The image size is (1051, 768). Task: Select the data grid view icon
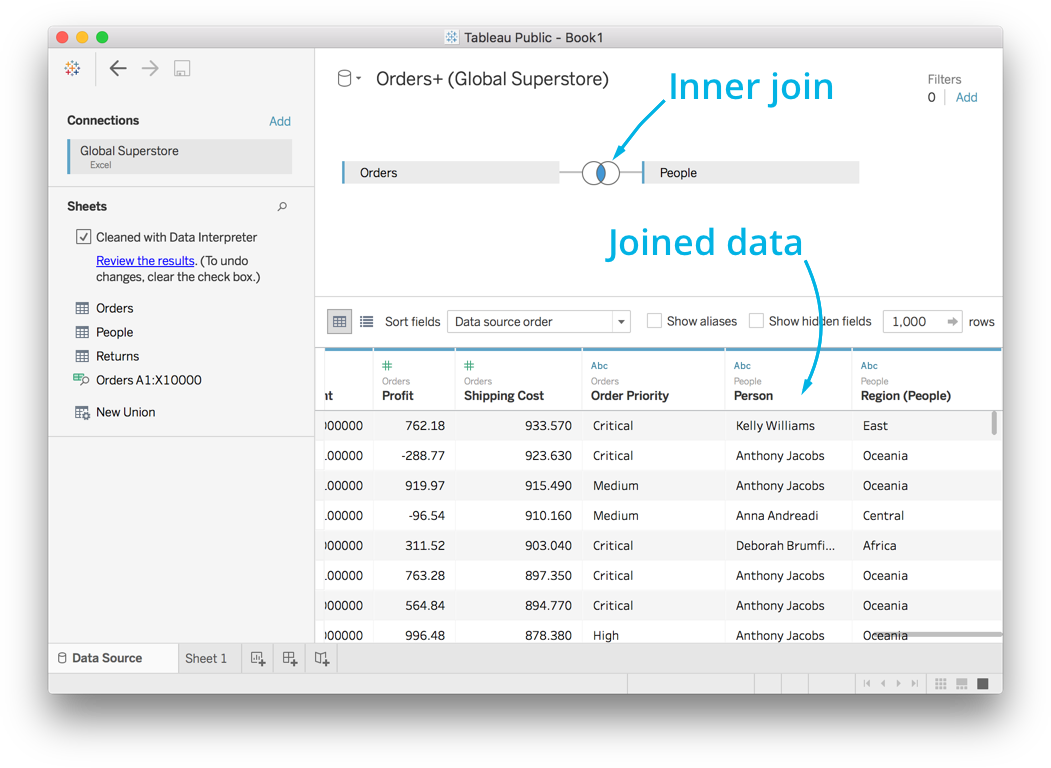tap(340, 322)
